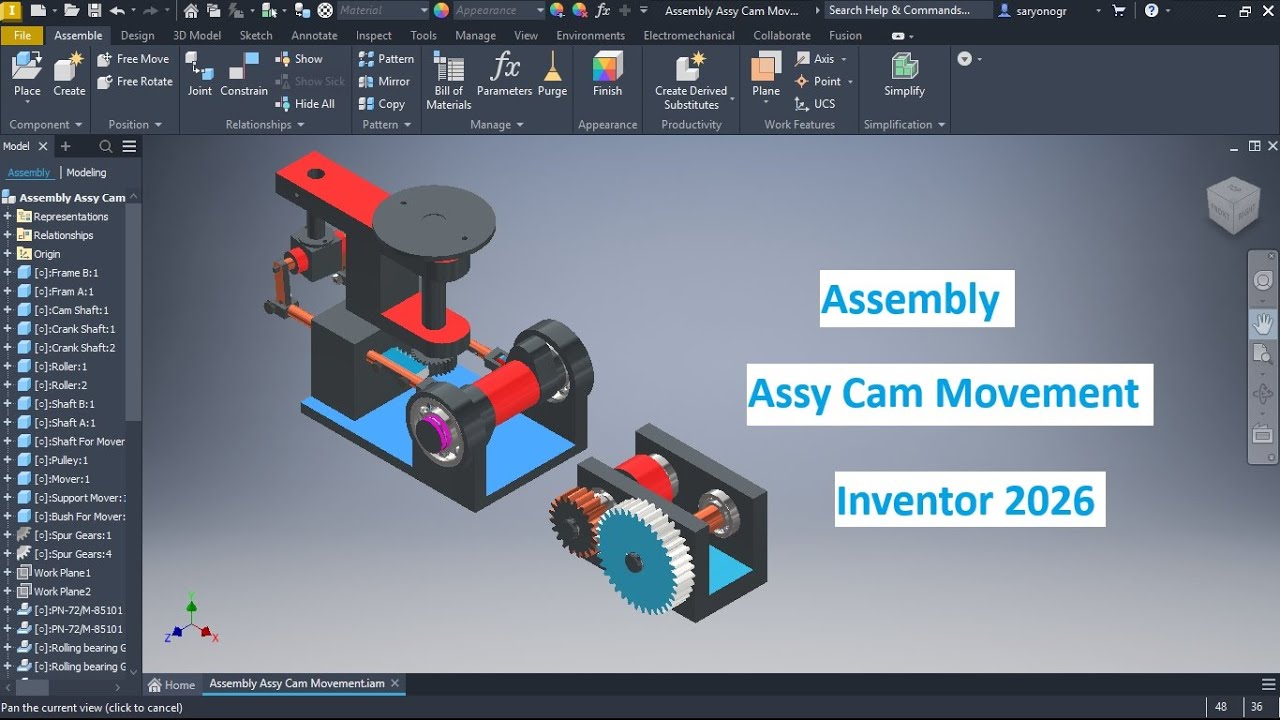Click the Mirror component tool
Screen dimensions: 1280x720
click(384, 82)
